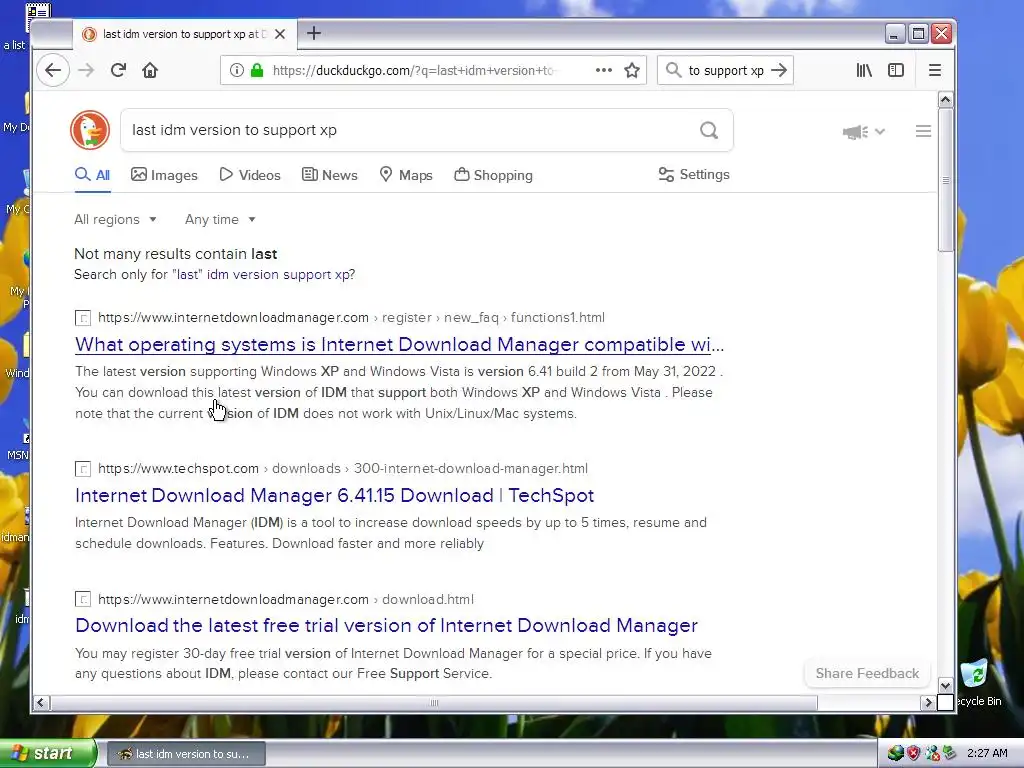The height and width of the screenshot is (768, 1024).
Task: Click the horizontal scrollbar left arrow
Action: click(x=40, y=703)
